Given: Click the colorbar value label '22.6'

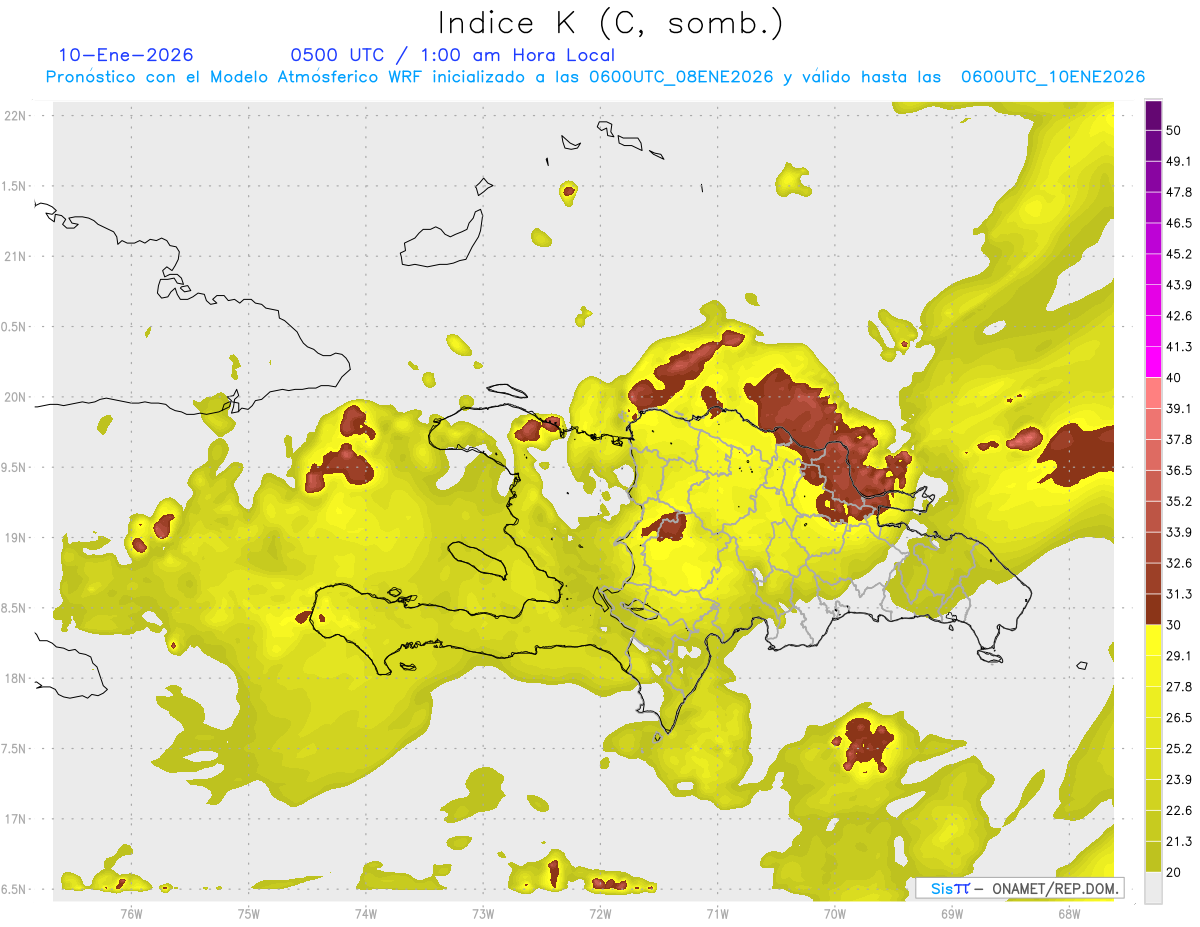Looking at the screenshot, I should [x=1179, y=811].
